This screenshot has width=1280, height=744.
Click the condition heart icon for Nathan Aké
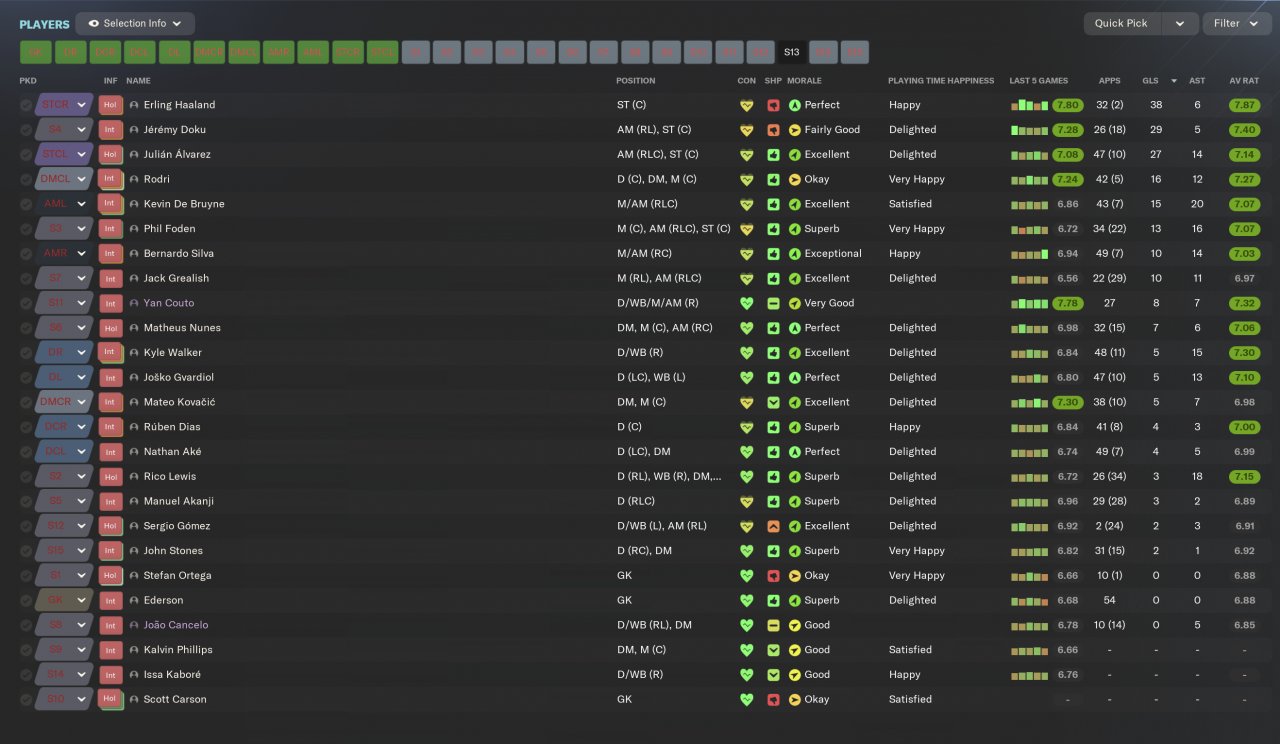746,452
